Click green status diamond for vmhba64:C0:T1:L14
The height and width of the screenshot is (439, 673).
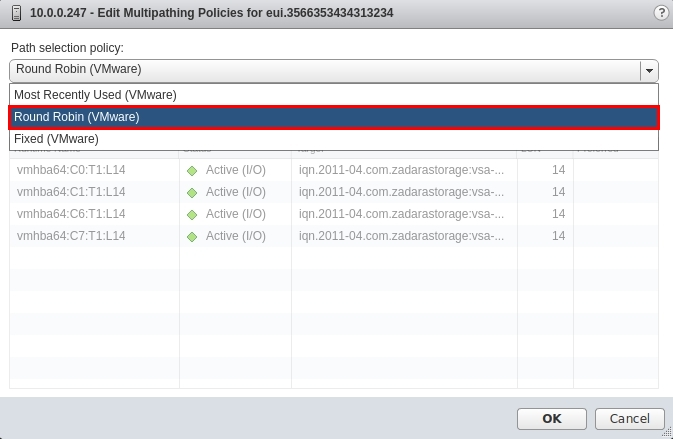[192, 170]
